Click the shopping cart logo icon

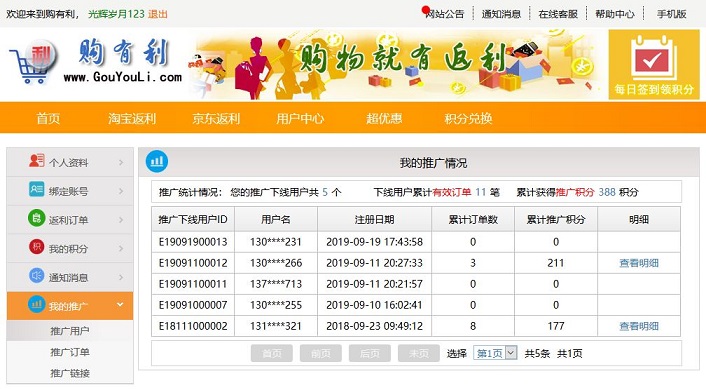click(33, 62)
